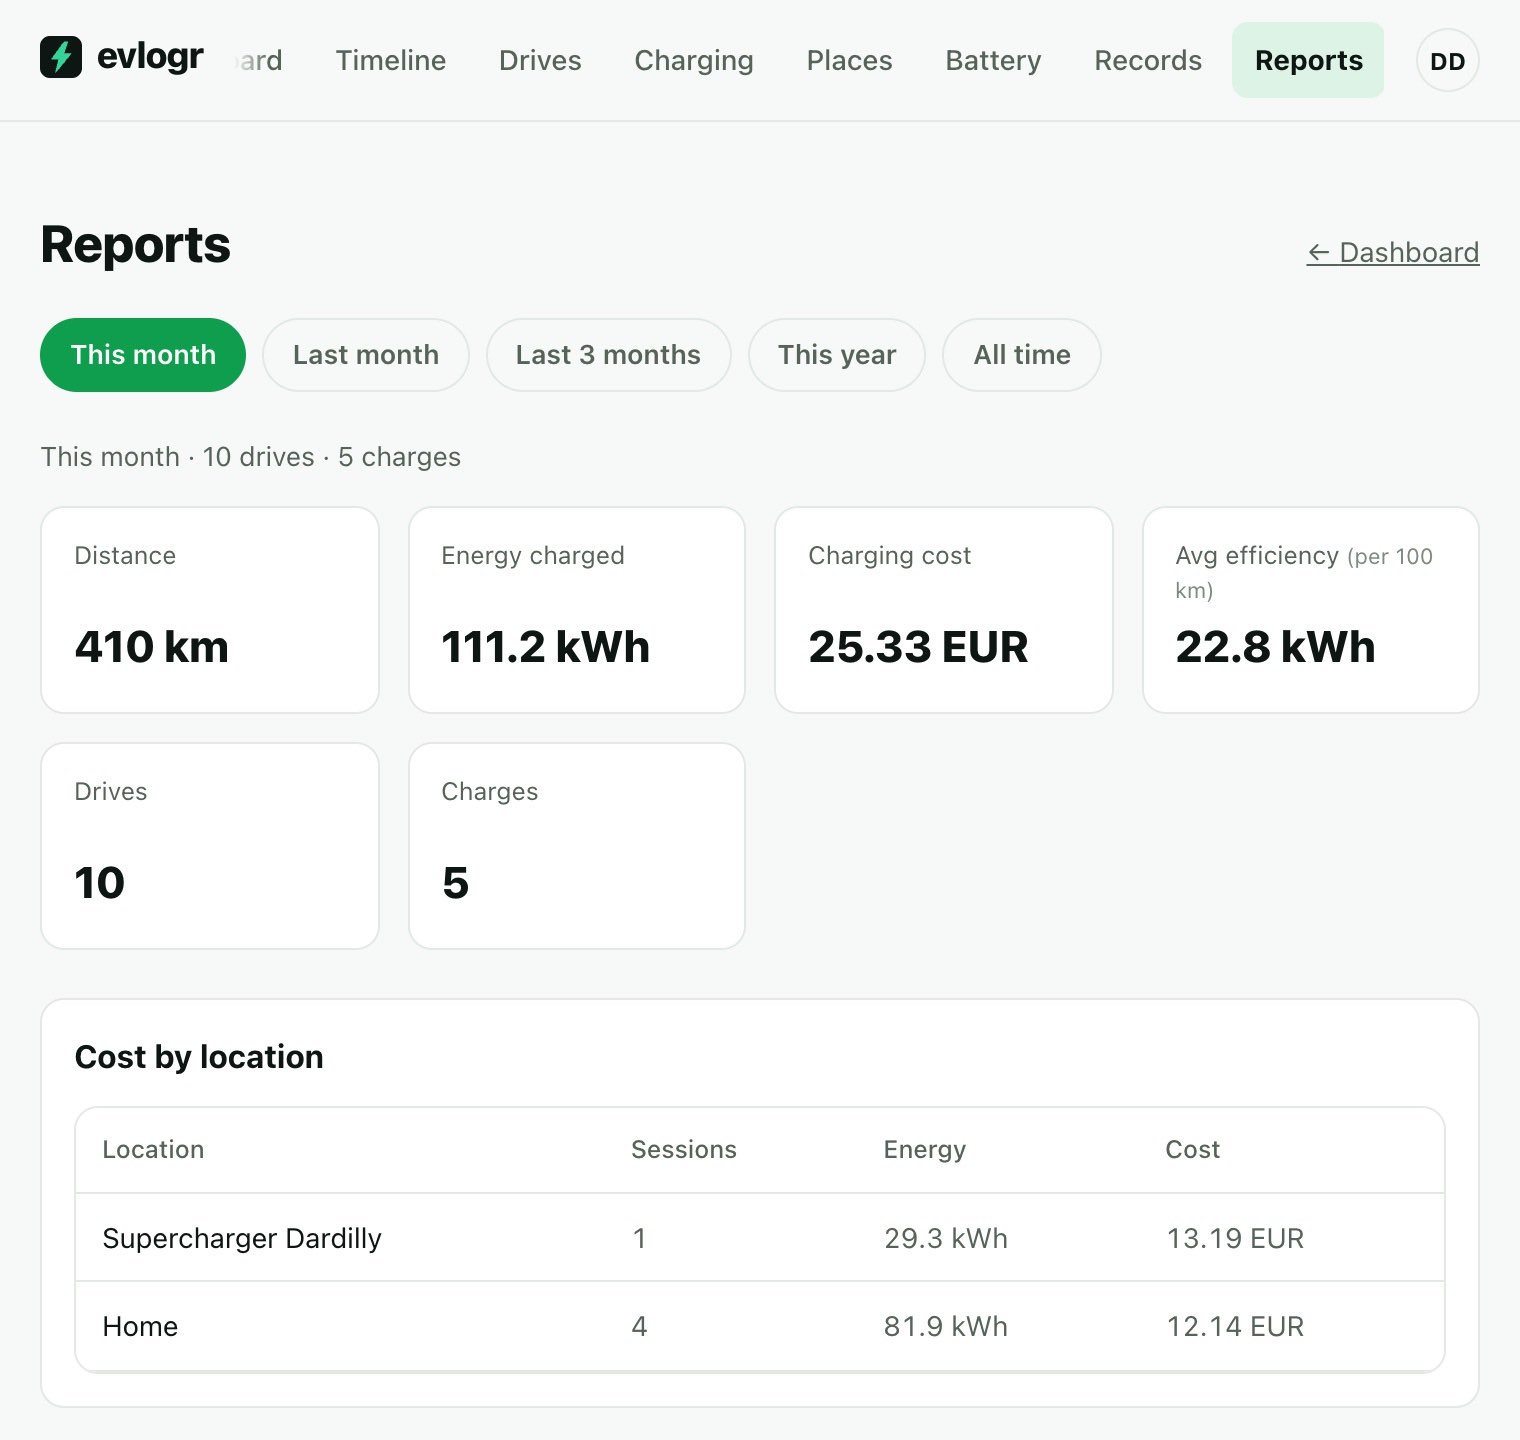Viewport: 1520px width, 1440px height.
Task: Click the Home row sessions count 4
Action: (x=640, y=1326)
